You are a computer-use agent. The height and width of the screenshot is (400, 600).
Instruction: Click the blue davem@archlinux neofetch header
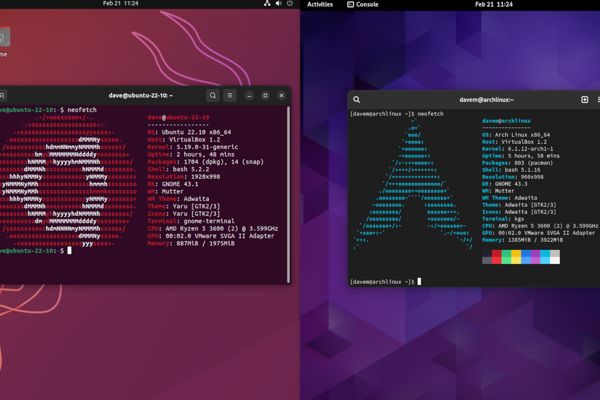(x=506, y=121)
